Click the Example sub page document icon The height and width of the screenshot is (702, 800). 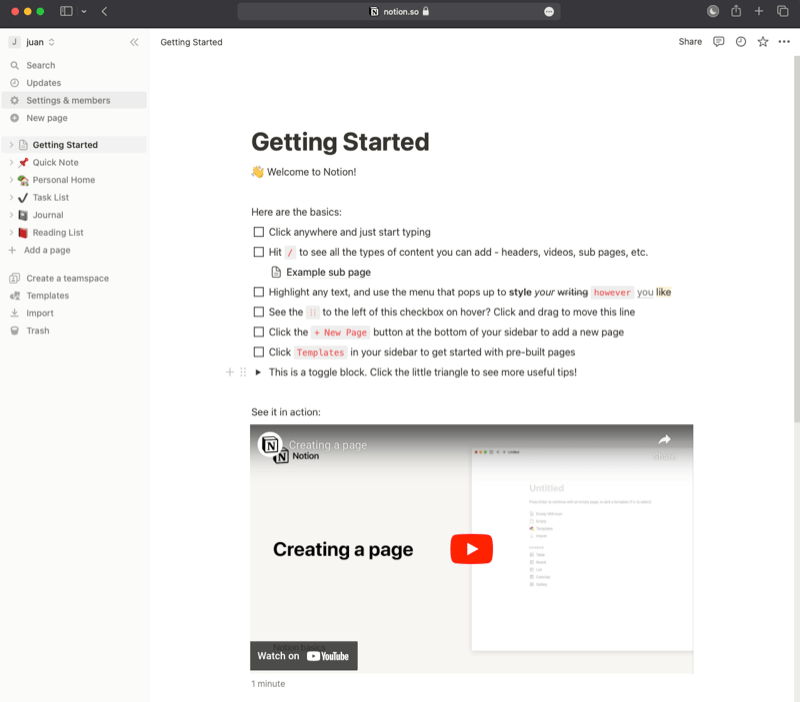point(276,272)
